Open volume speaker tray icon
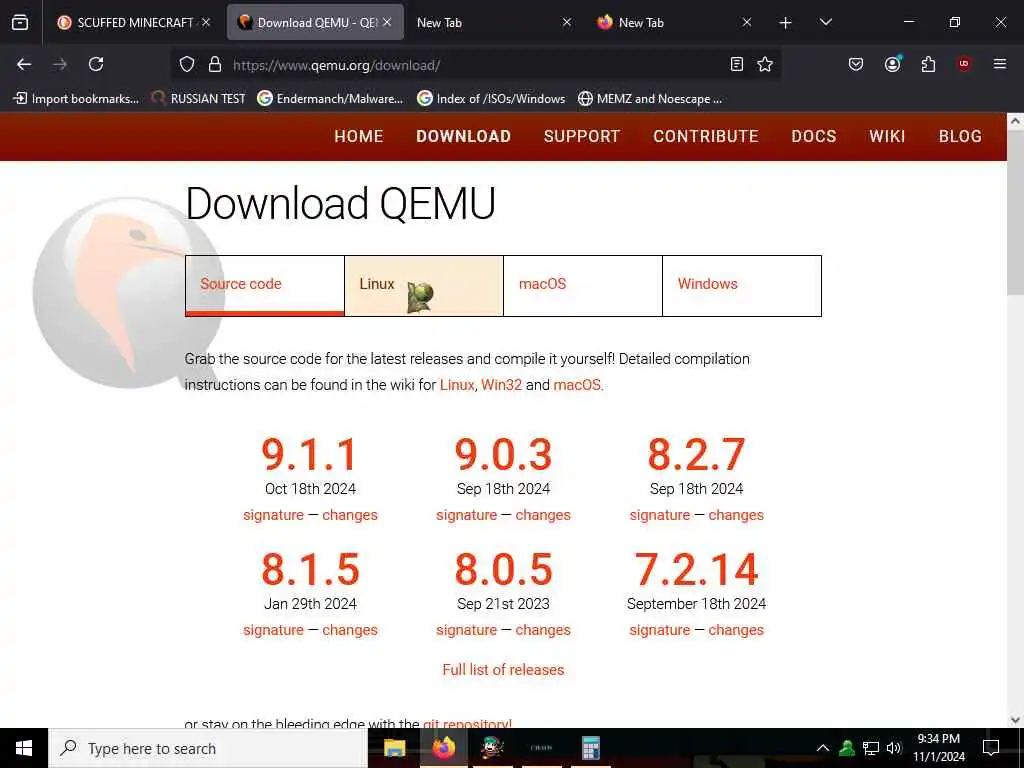The image size is (1024, 768). coord(894,748)
